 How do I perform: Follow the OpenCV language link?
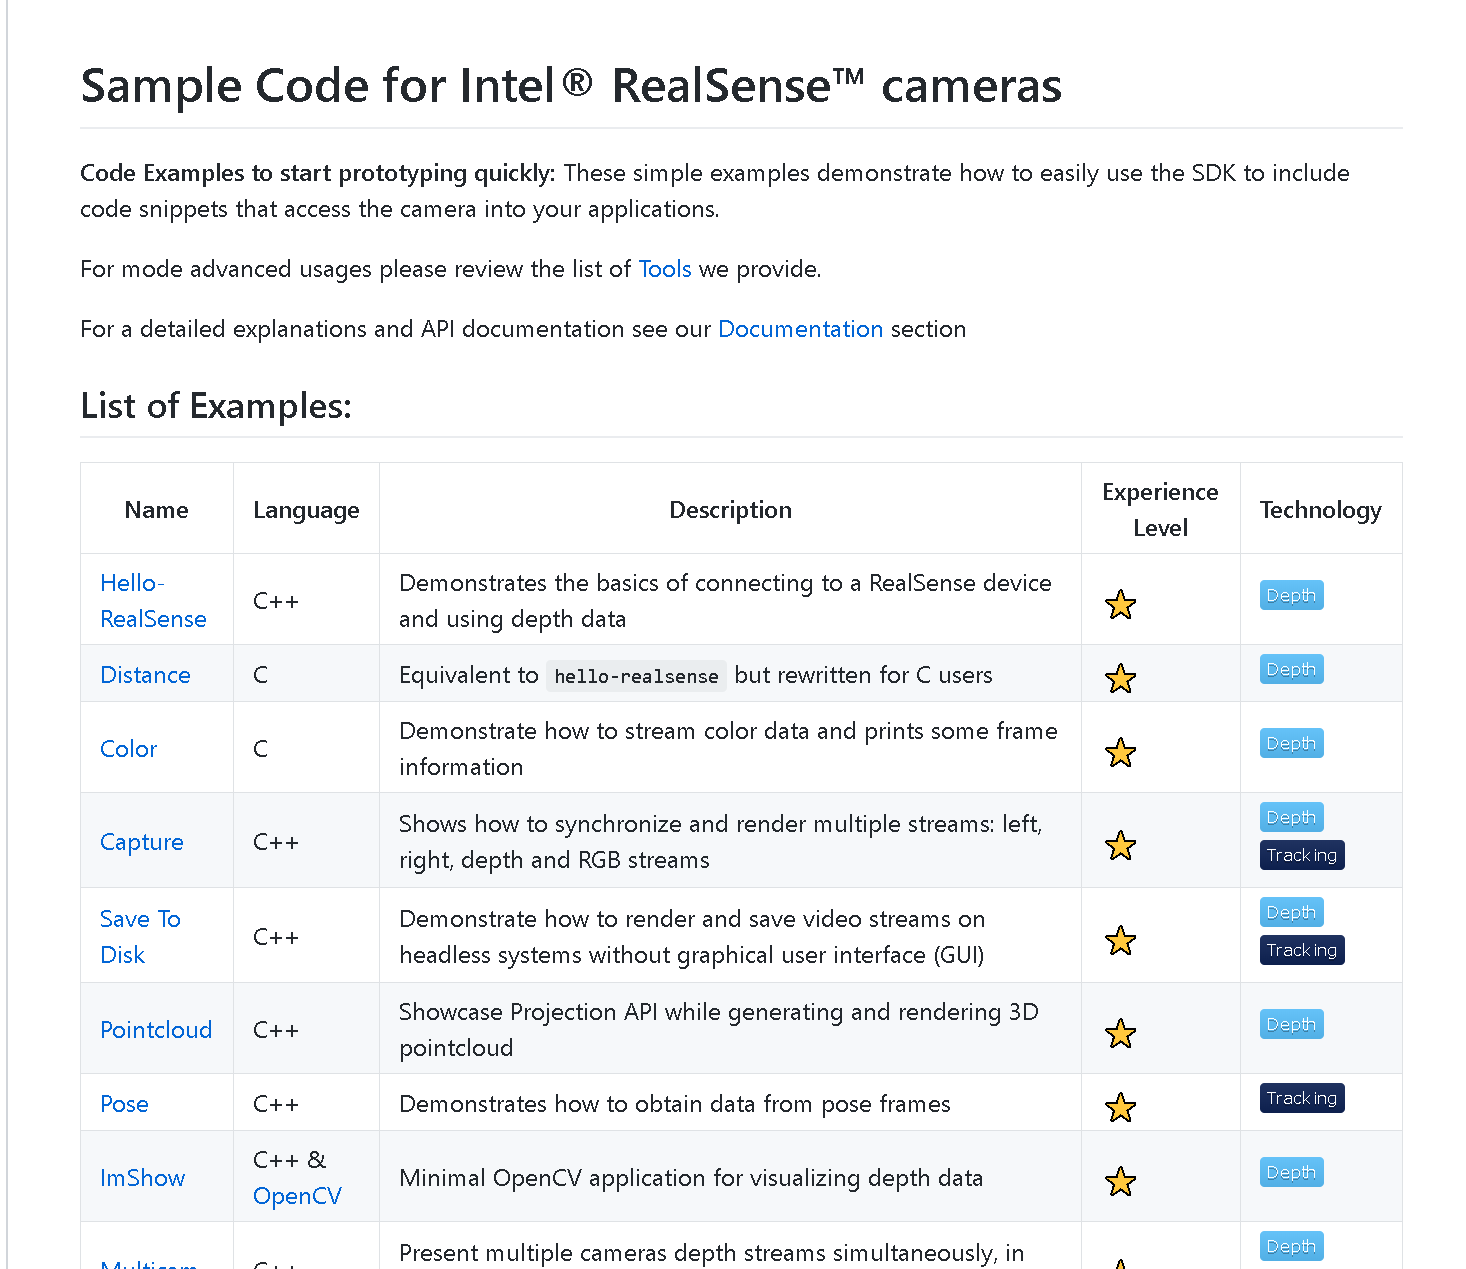tap(297, 1196)
